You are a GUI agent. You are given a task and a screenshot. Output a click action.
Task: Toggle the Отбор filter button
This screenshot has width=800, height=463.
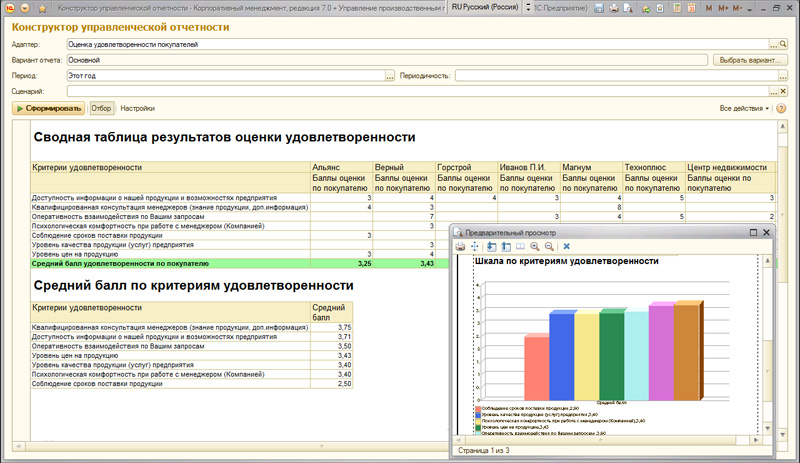point(101,108)
